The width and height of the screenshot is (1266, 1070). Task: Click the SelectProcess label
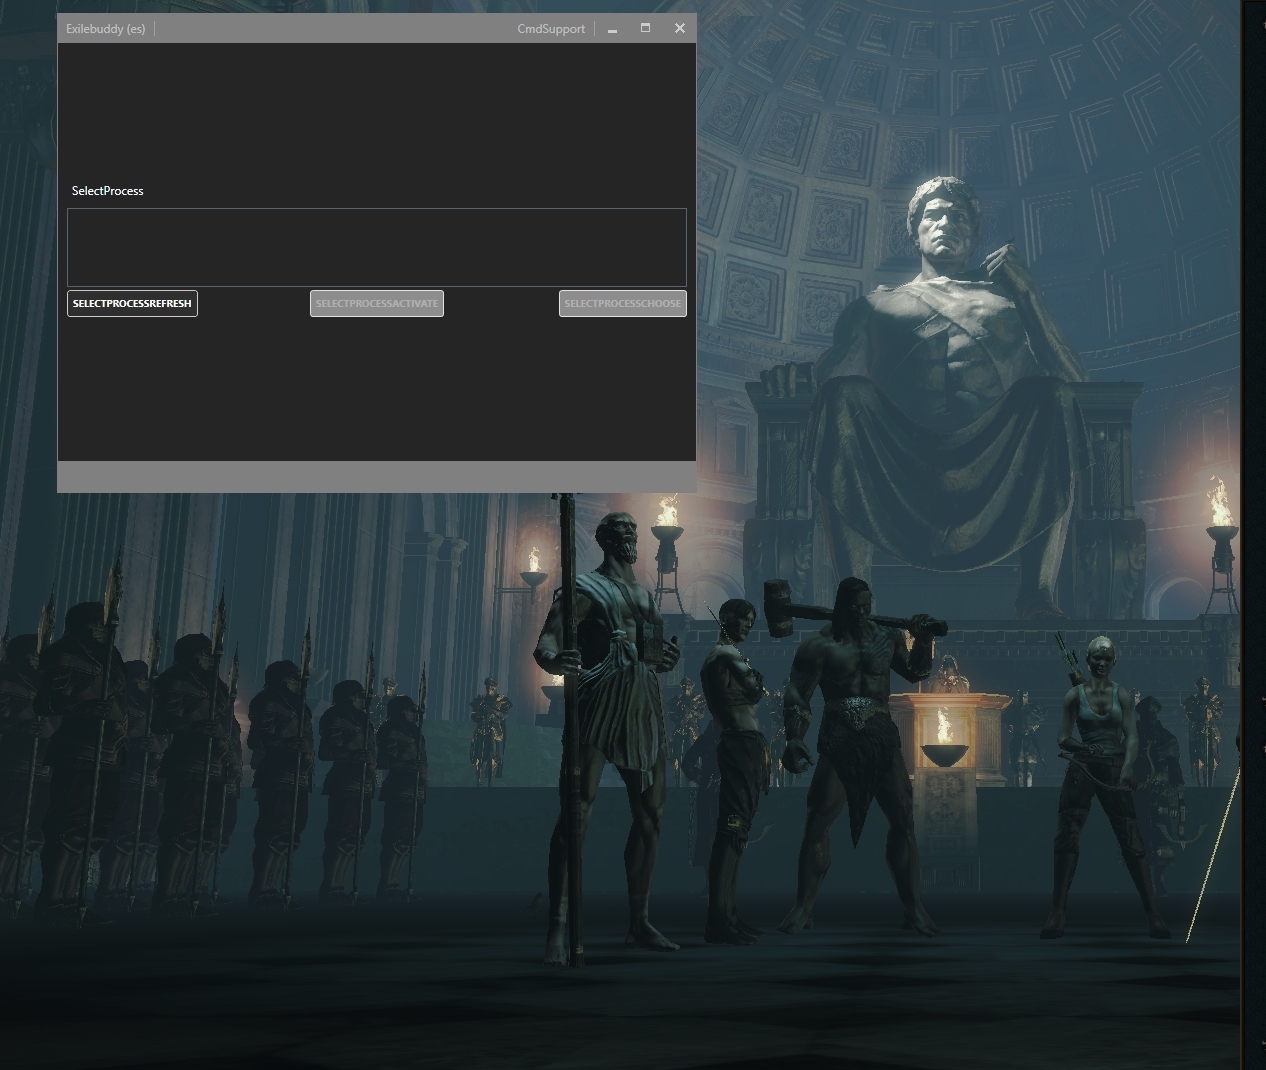[x=108, y=191]
